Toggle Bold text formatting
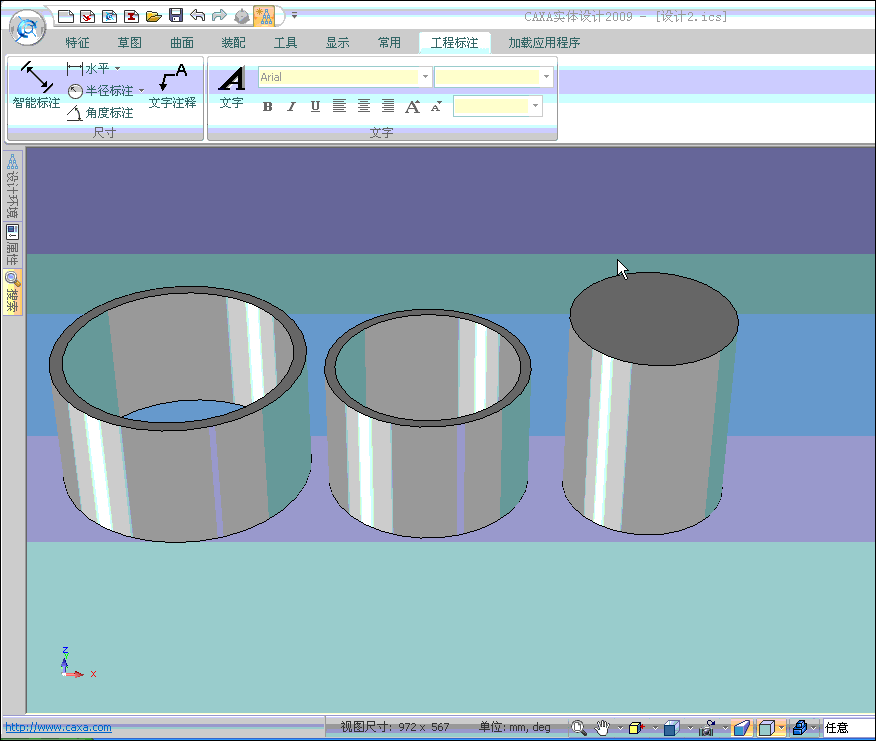Screen dimensions: 876x741 tap(267, 107)
